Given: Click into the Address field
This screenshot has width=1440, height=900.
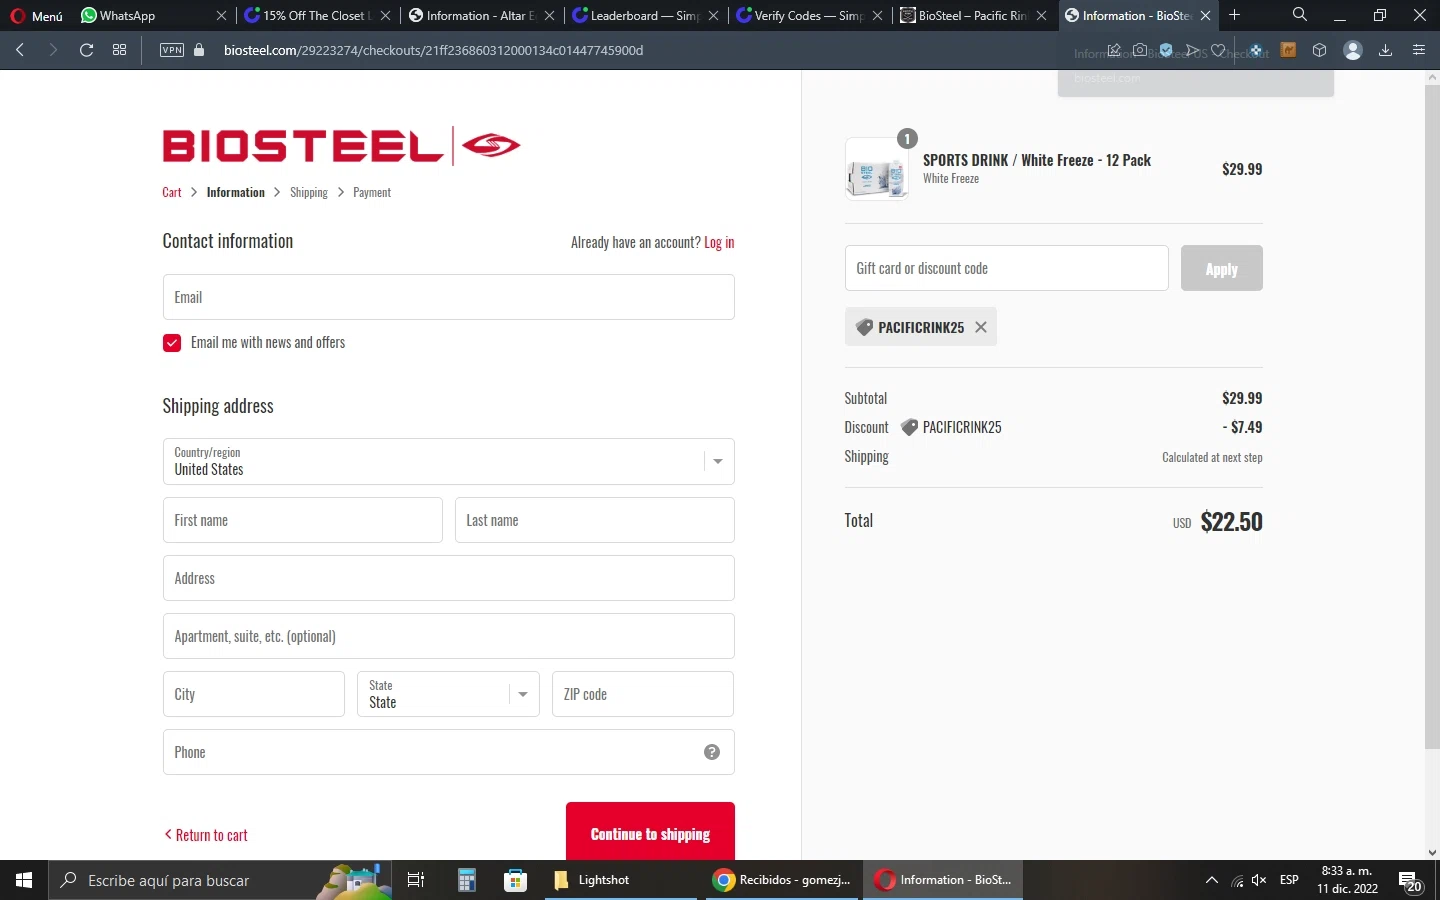Looking at the screenshot, I should (449, 578).
